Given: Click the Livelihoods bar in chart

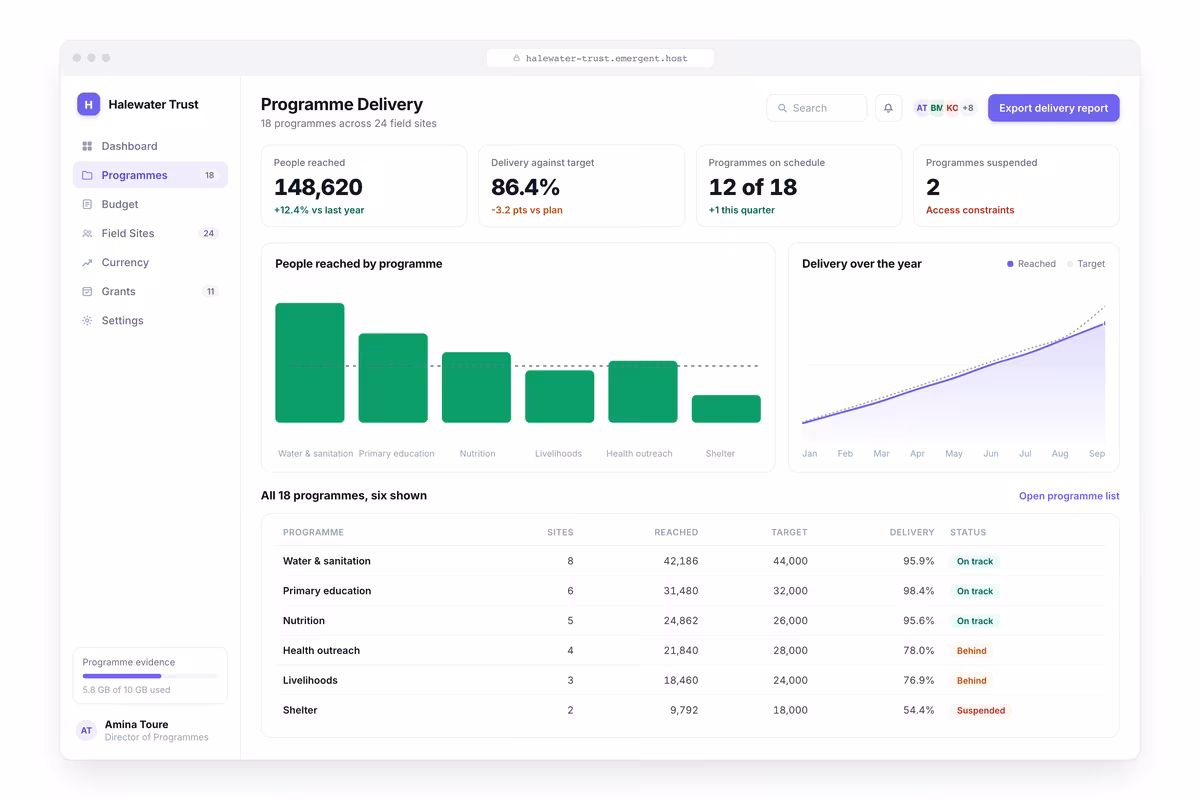Looking at the screenshot, I should (x=560, y=396).
